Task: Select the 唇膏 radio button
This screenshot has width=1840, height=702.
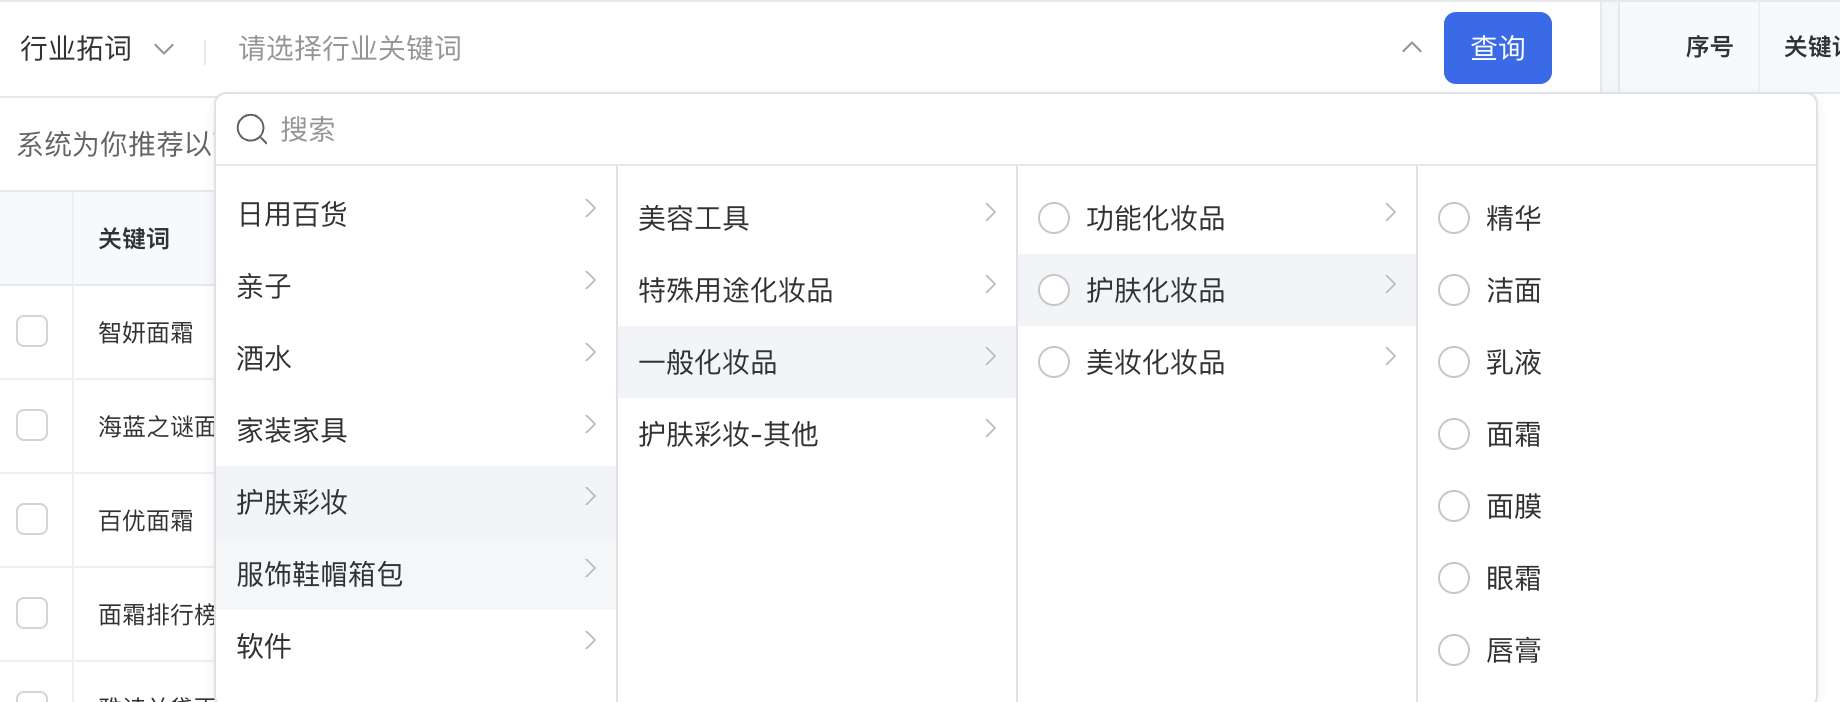Action: (1454, 650)
